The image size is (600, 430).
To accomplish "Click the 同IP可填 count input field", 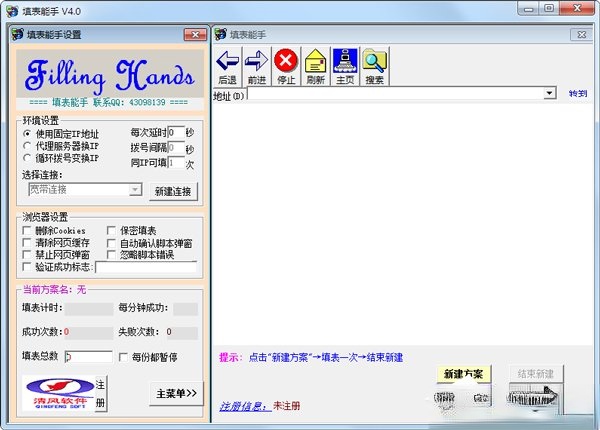I will [176, 163].
